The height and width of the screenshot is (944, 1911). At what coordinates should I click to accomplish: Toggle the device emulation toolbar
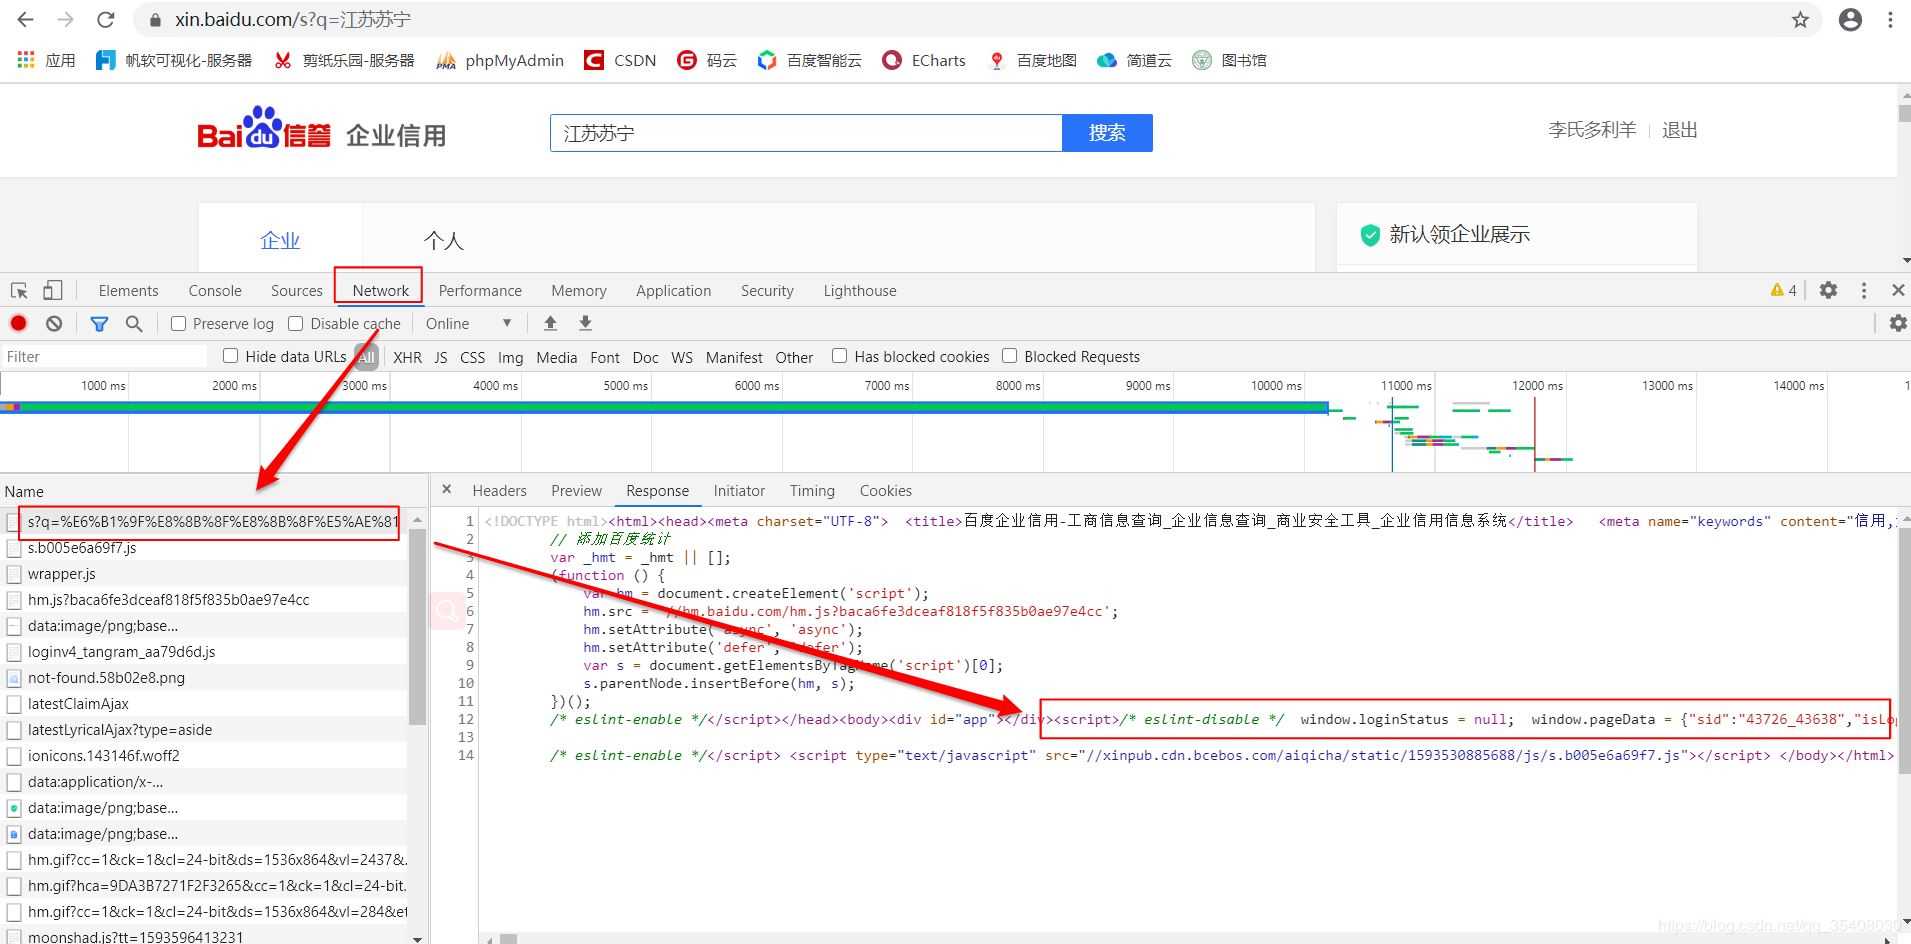tap(52, 289)
